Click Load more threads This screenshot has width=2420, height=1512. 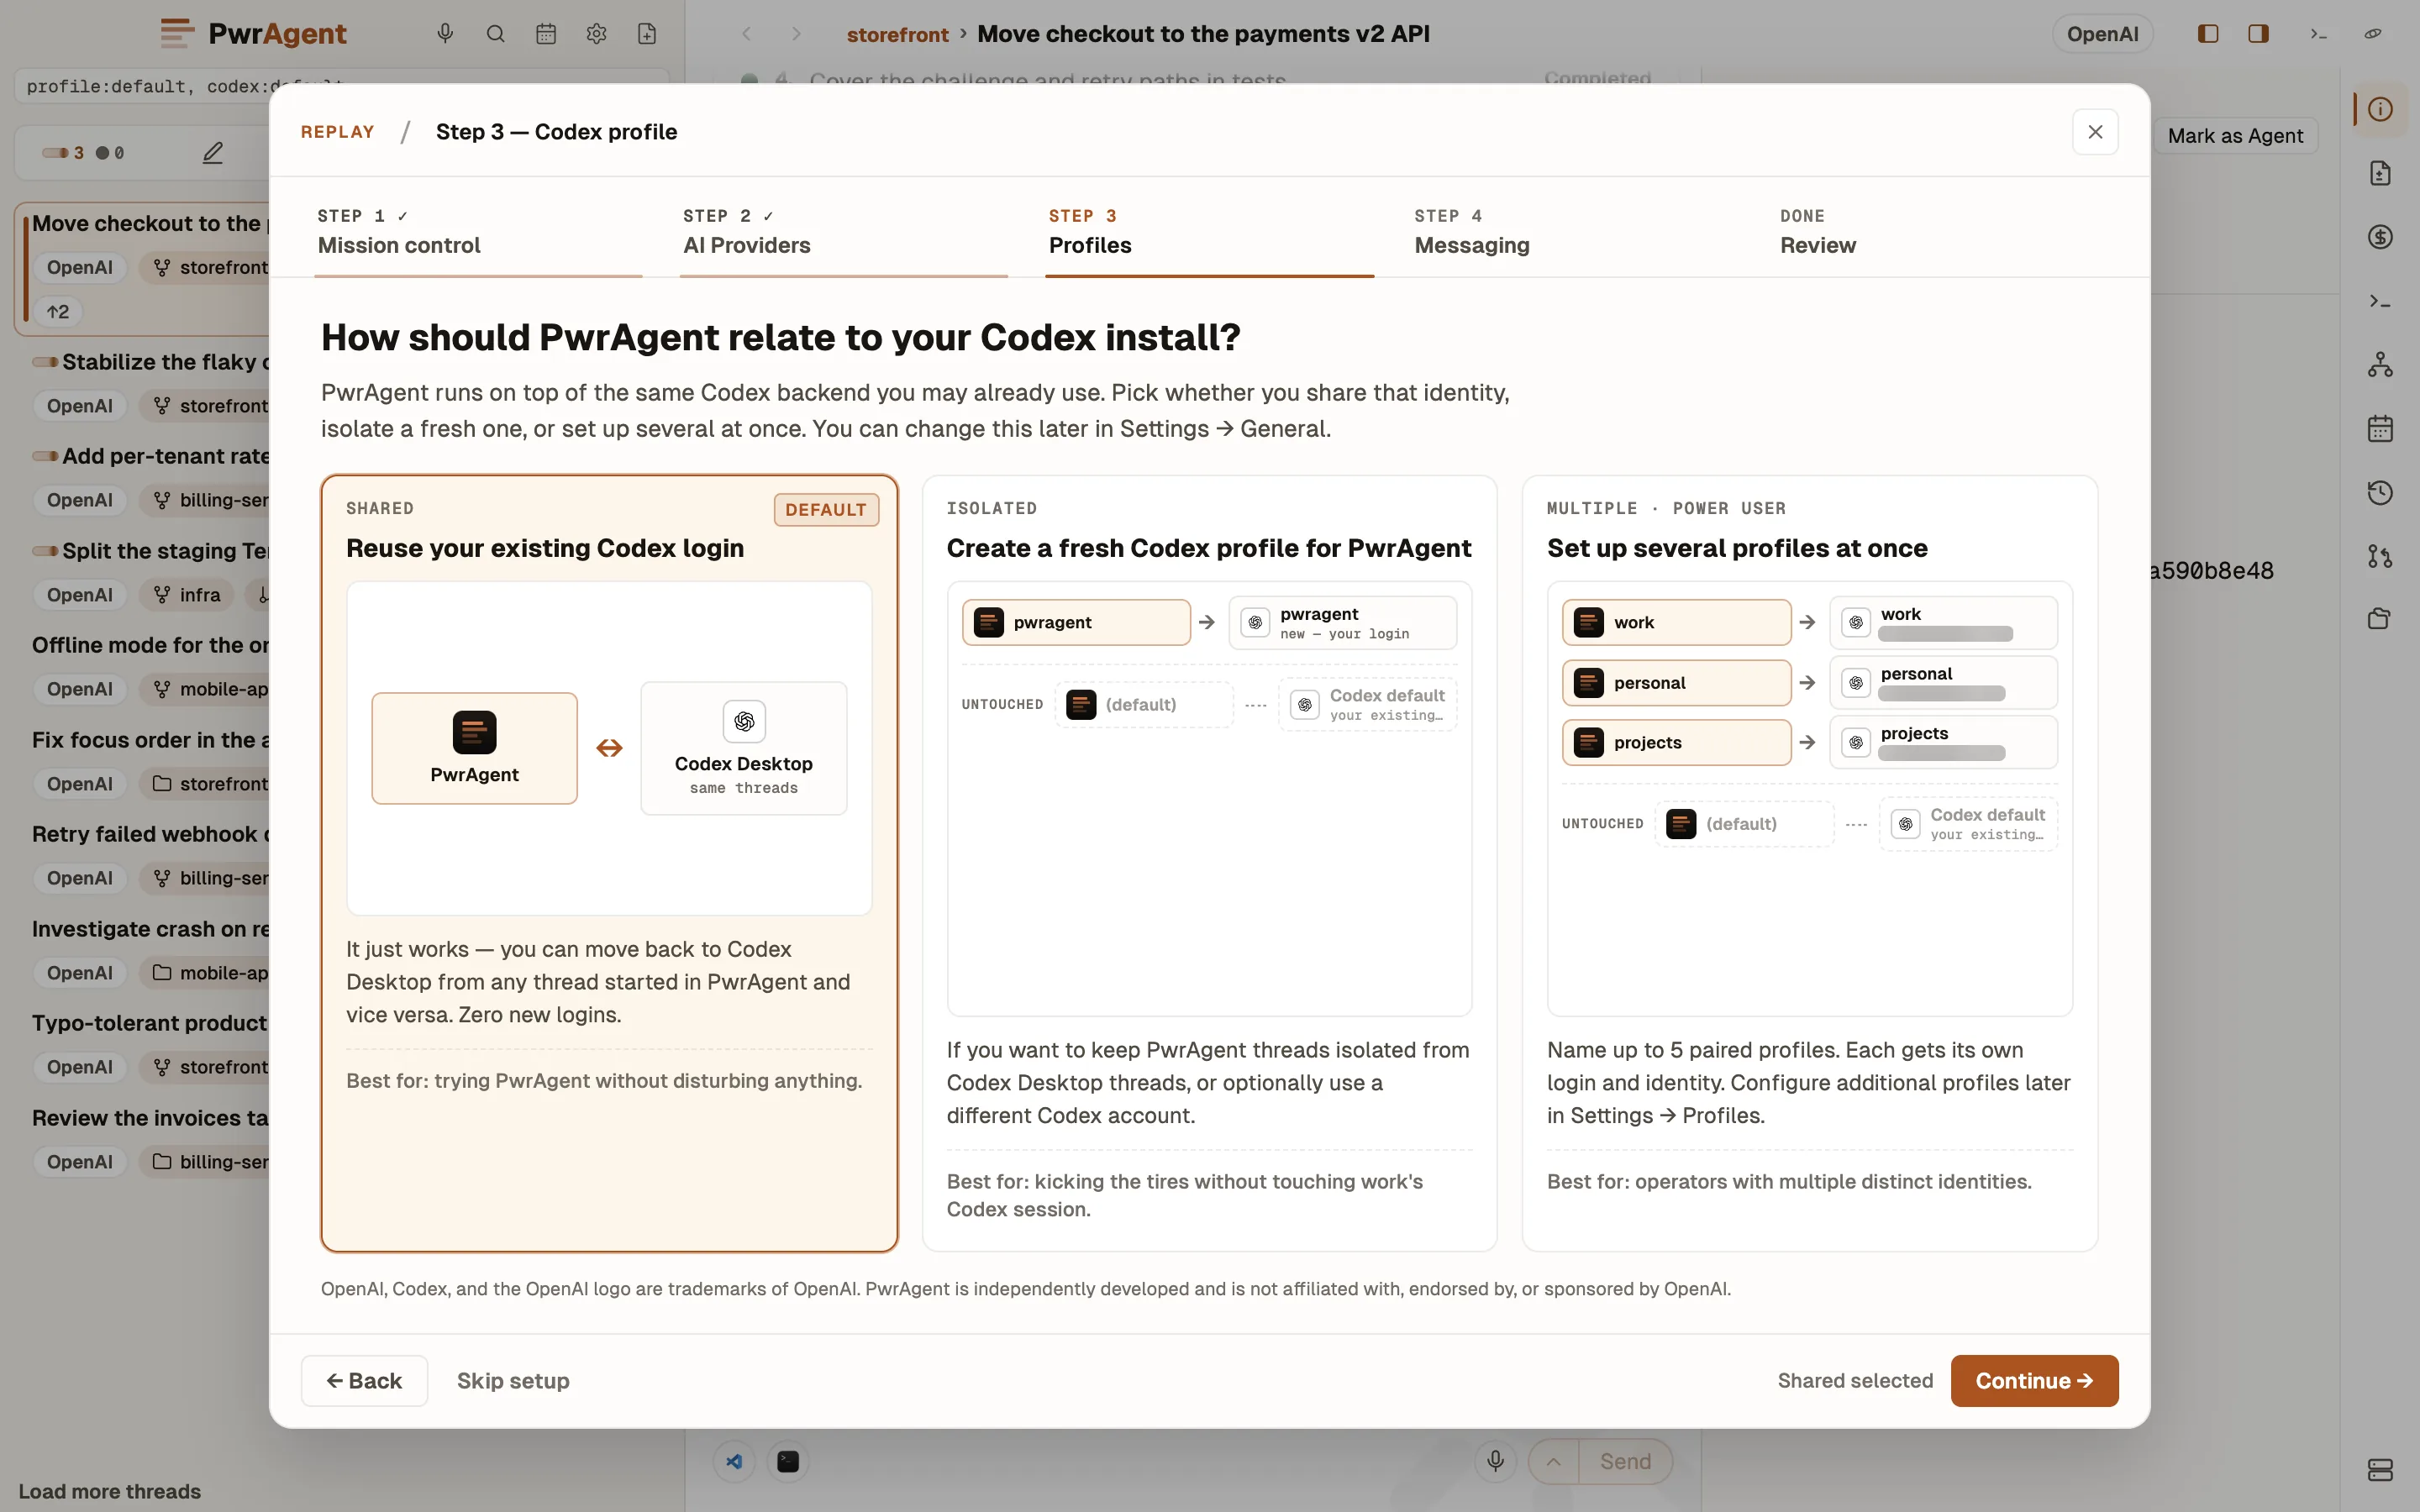pyautogui.click(x=110, y=1490)
